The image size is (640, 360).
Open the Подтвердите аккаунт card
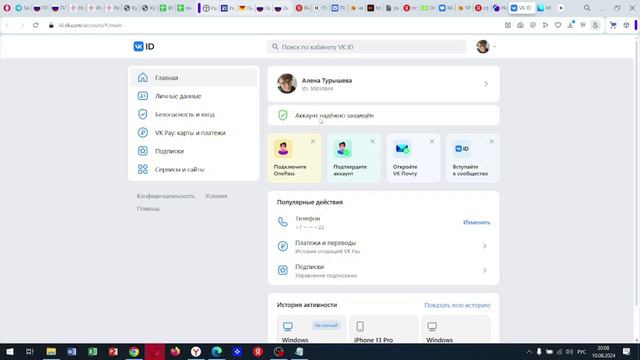pos(354,158)
